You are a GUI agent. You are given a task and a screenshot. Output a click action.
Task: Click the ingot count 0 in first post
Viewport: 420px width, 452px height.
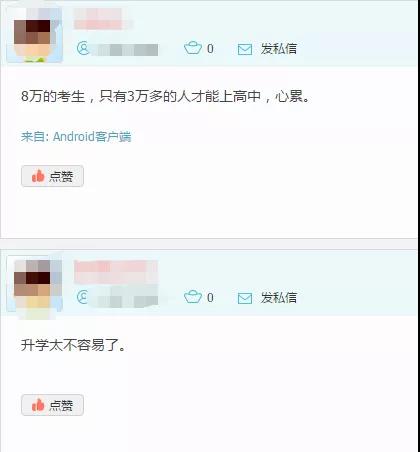pos(210,49)
